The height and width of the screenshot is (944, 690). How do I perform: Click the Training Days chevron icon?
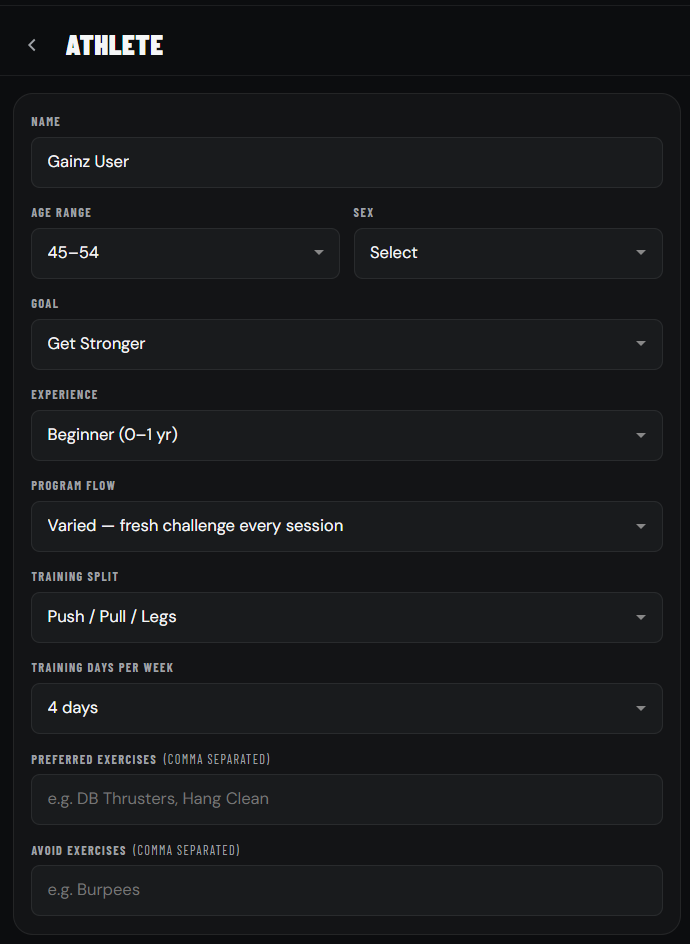point(640,708)
